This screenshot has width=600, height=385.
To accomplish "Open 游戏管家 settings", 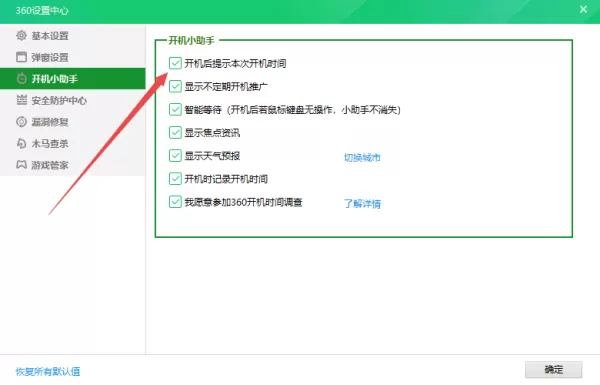I will [73, 165].
